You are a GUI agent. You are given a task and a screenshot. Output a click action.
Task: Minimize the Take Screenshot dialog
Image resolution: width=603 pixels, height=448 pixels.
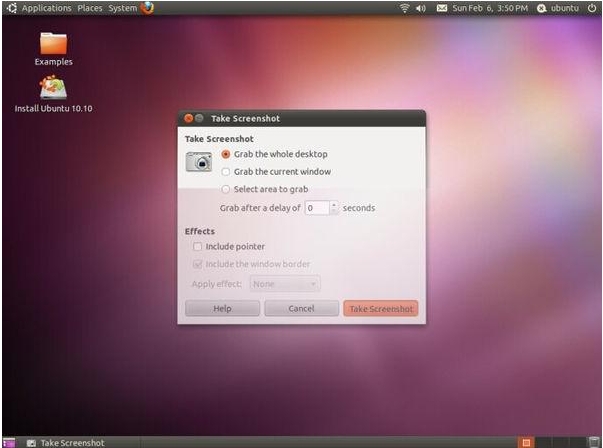pyautogui.click(x=199, y=118)
